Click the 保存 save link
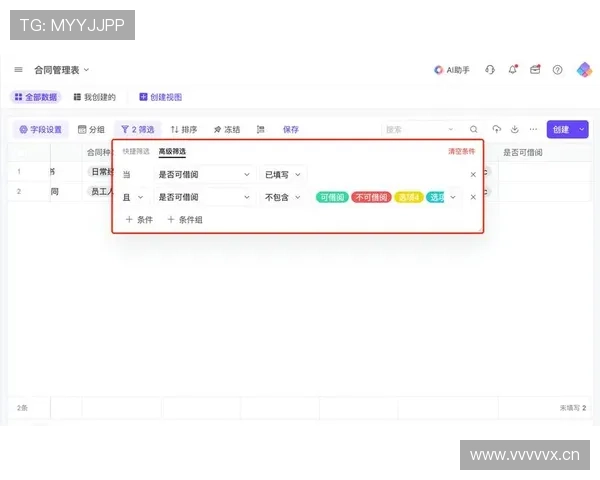 (x=291, y=130)
